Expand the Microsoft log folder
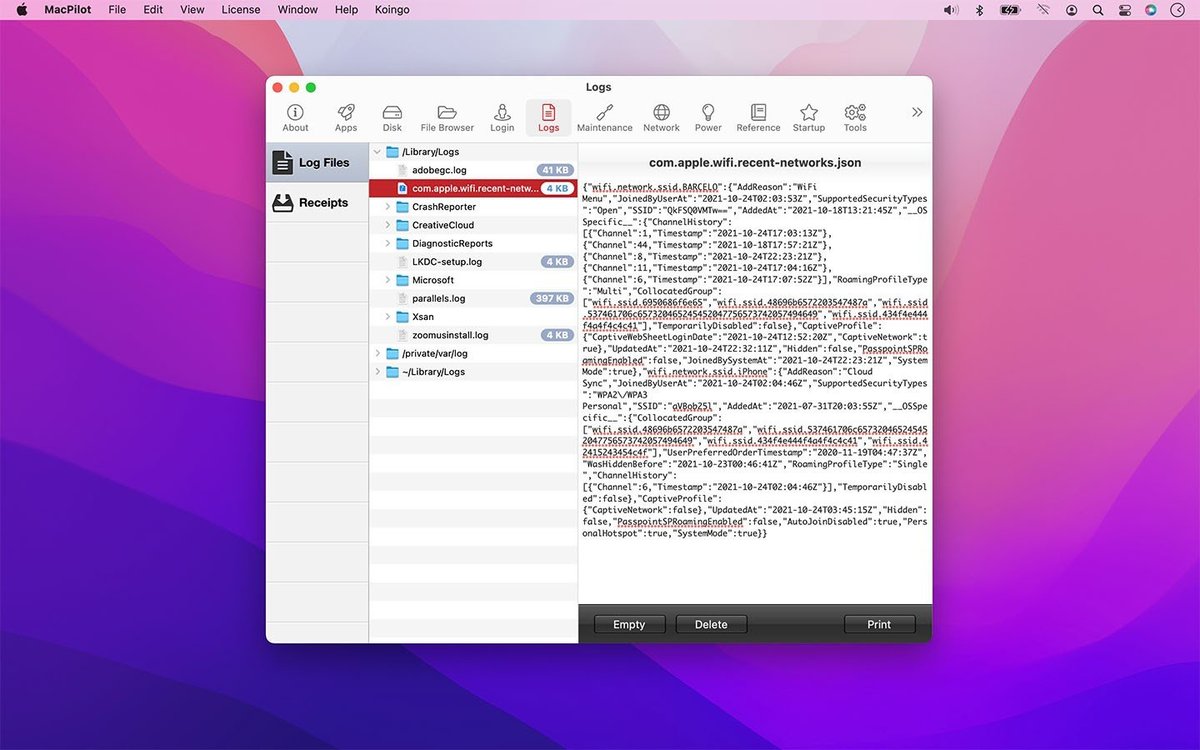 click(390, 279)
